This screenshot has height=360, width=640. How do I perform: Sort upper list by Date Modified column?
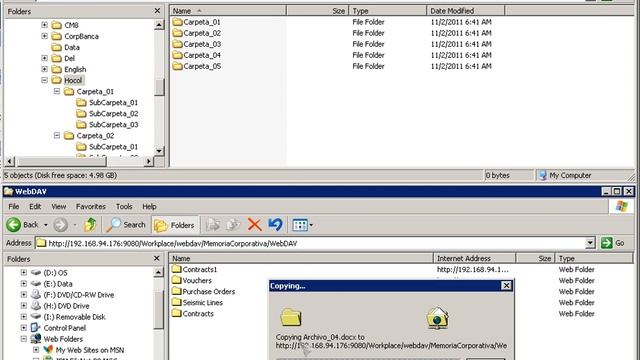click(x=465, y=11)
